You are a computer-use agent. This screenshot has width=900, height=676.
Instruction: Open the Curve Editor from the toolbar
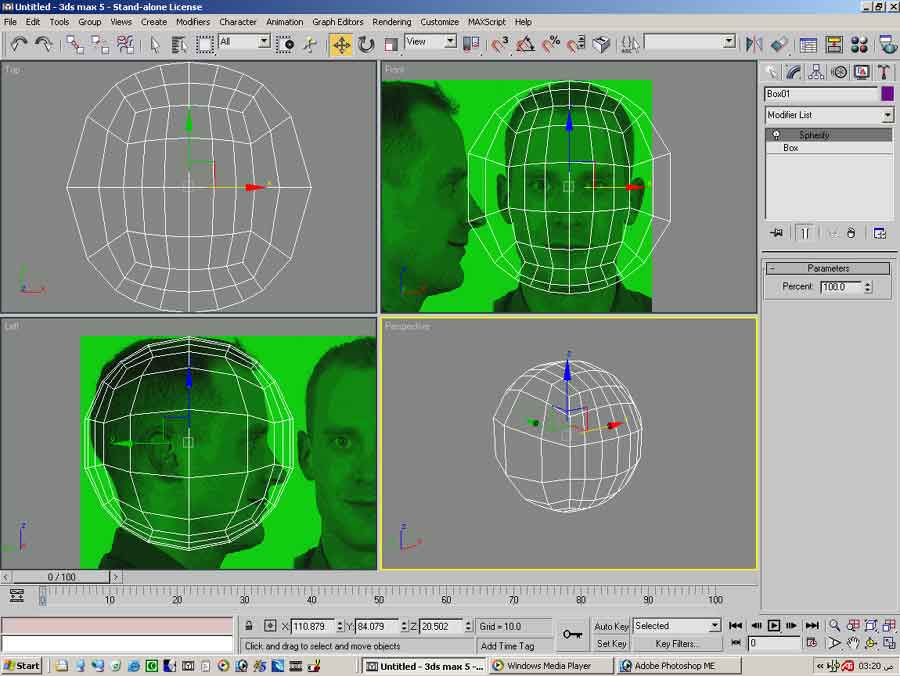click(x=808, y=44)
